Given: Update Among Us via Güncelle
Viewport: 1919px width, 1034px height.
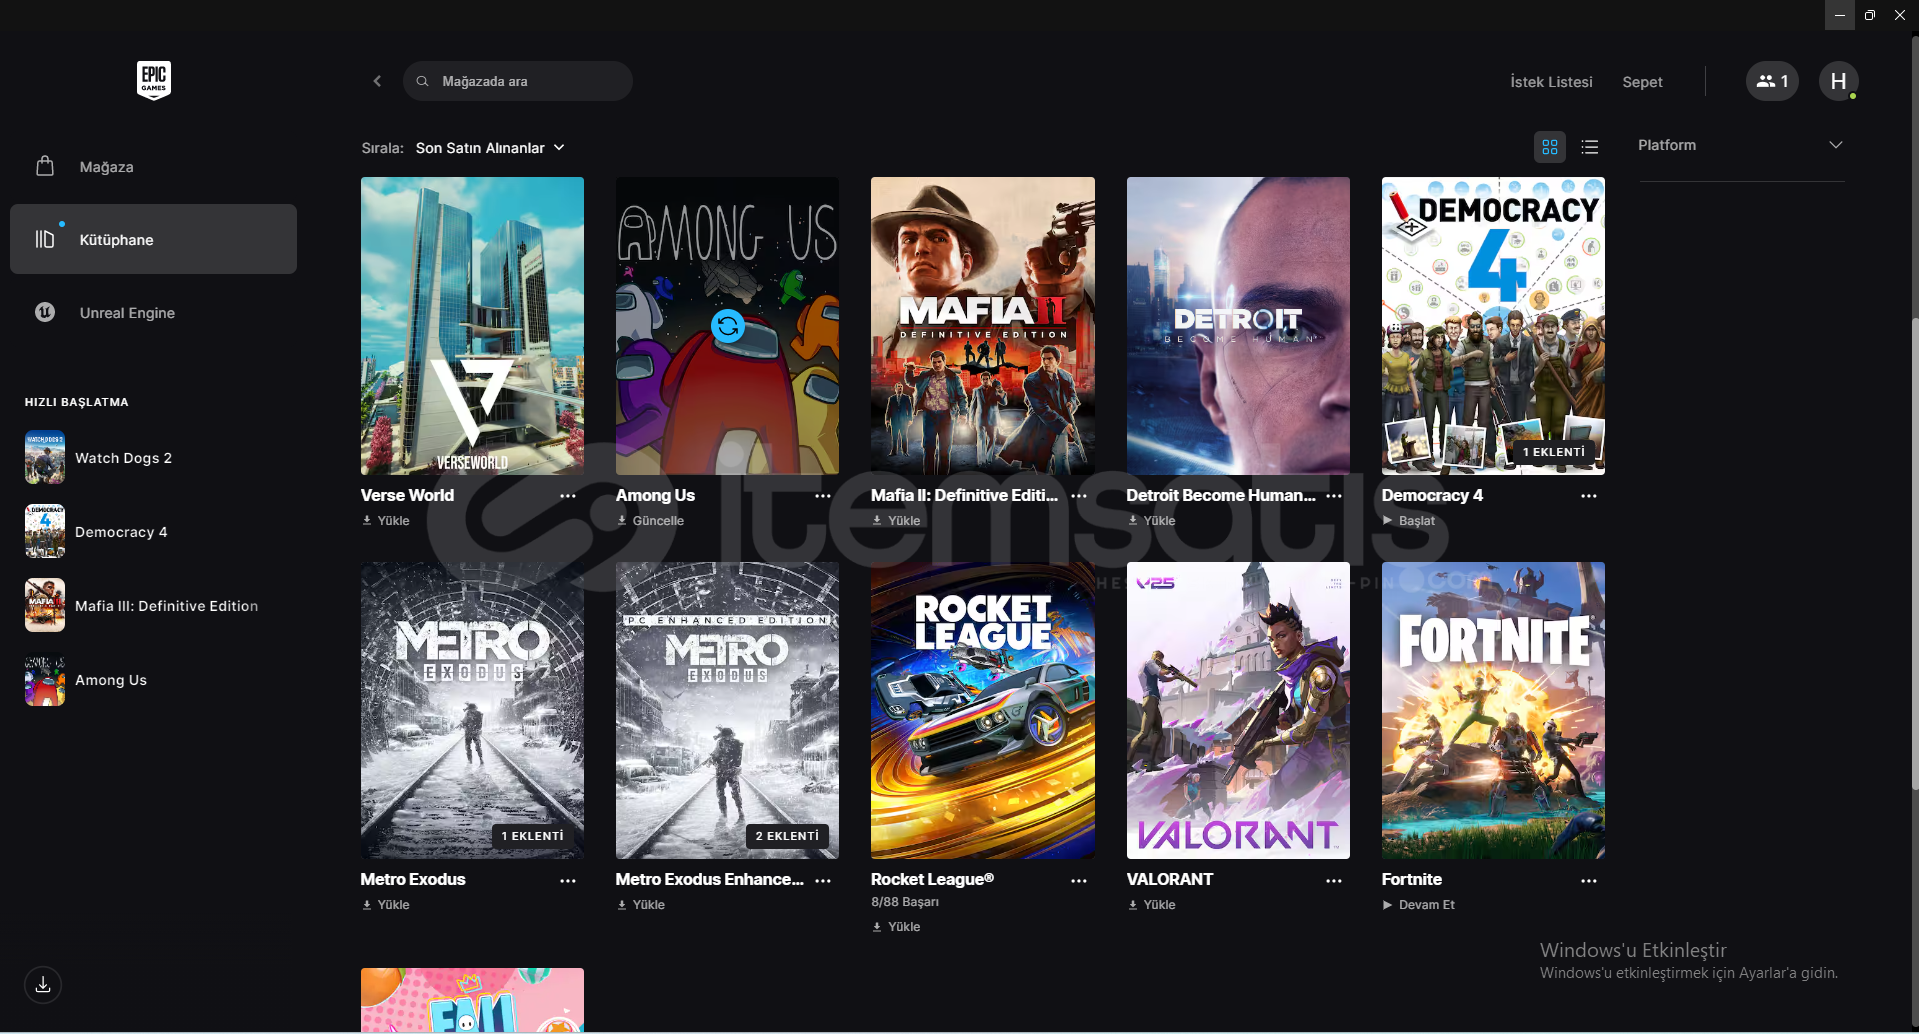Looking at the screenshot, I should click(x=650, y=520).
